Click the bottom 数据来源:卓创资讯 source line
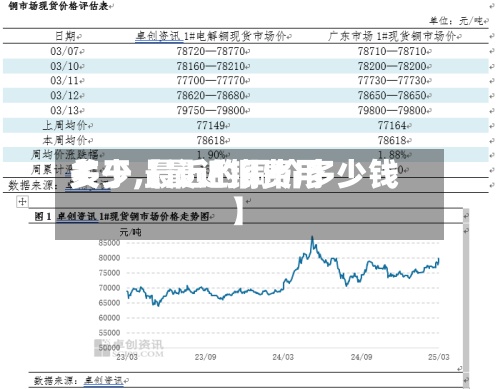Screen dimensions: 500x389 (79, 380)
